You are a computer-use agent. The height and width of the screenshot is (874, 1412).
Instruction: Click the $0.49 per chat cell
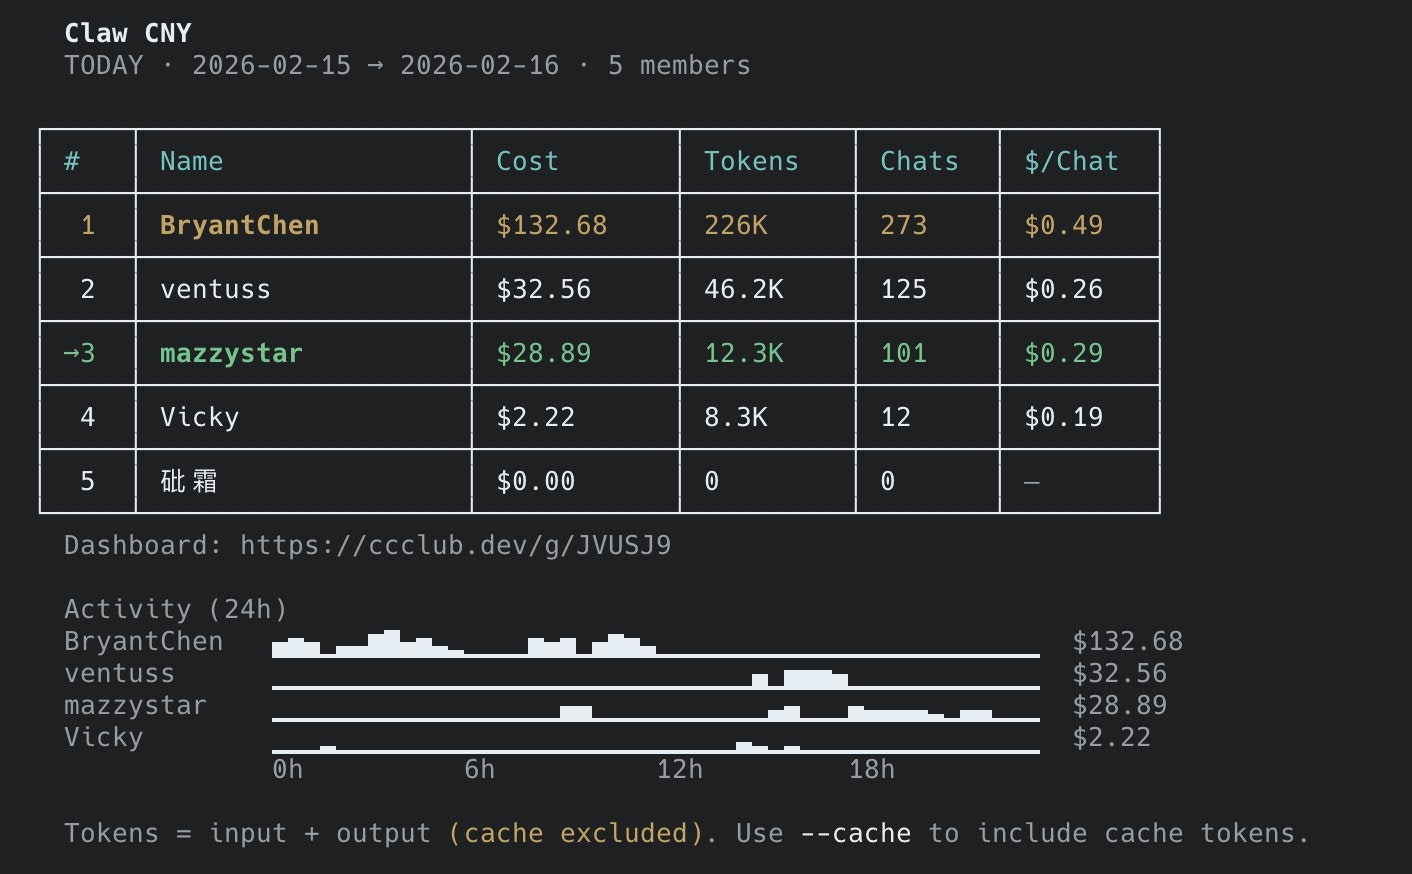click(x=1064, y=225)
